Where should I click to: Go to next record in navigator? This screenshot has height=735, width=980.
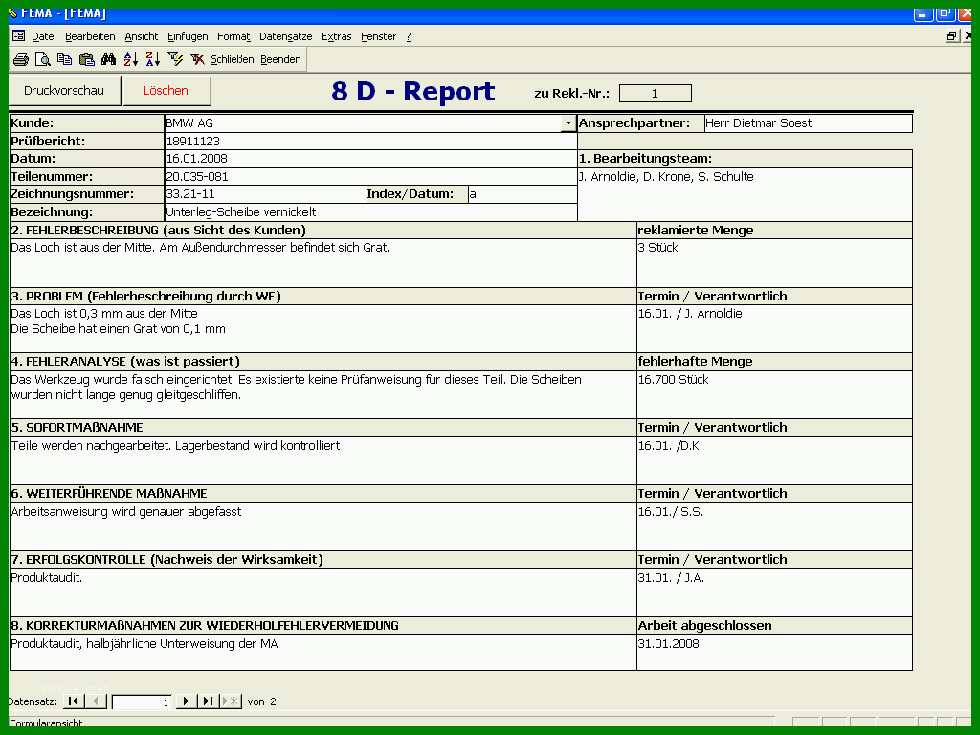point(186,701)
